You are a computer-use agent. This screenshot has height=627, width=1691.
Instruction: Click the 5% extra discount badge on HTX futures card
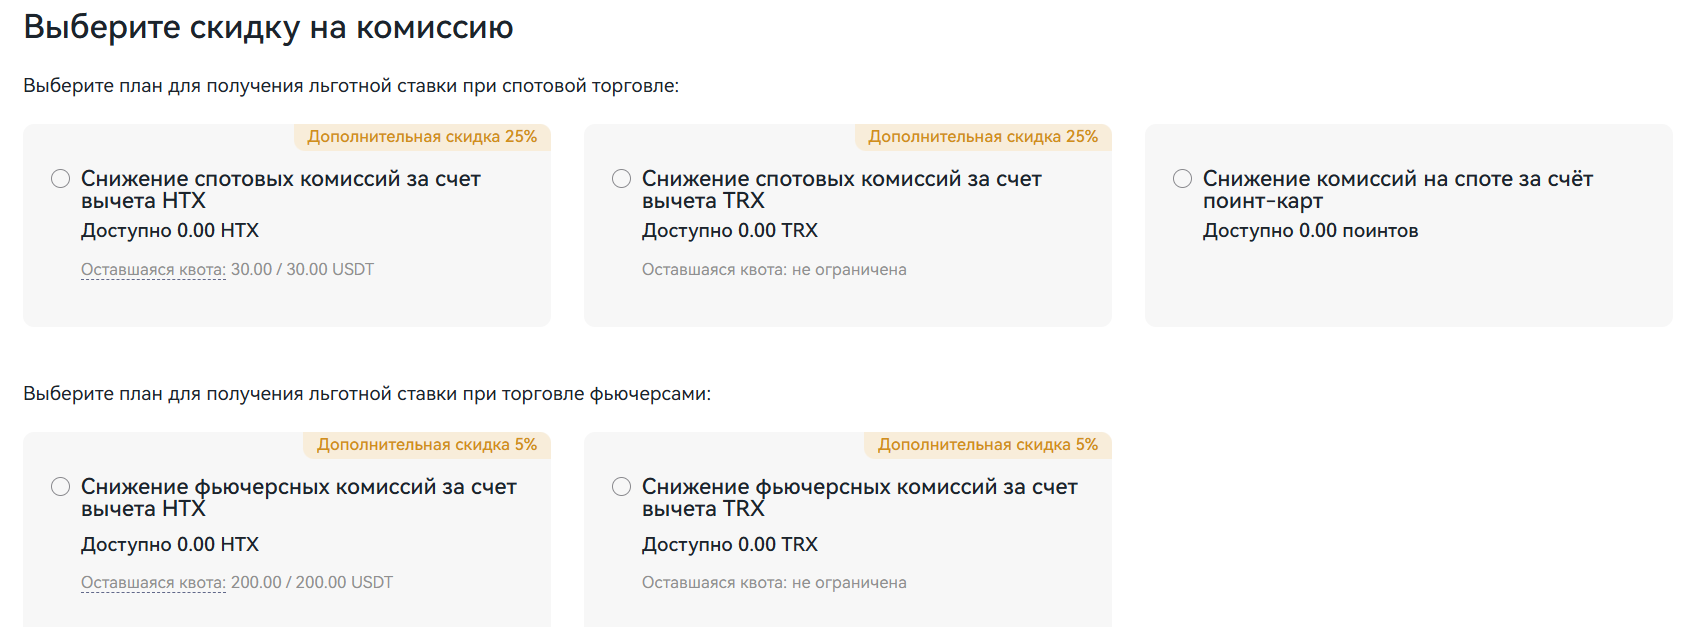click(x=428, y=446)
